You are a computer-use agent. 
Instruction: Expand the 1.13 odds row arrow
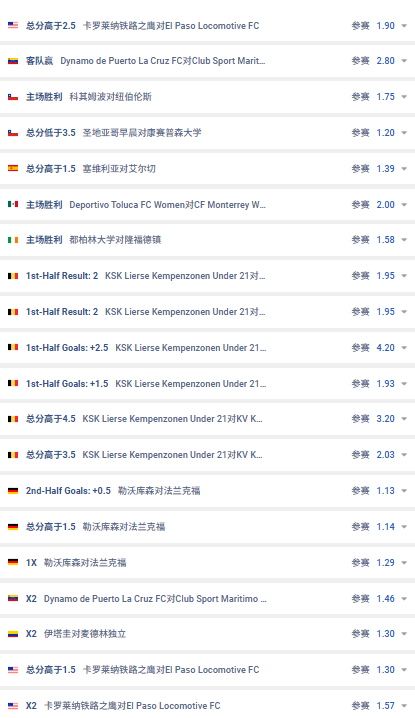[x=404, y=491]
